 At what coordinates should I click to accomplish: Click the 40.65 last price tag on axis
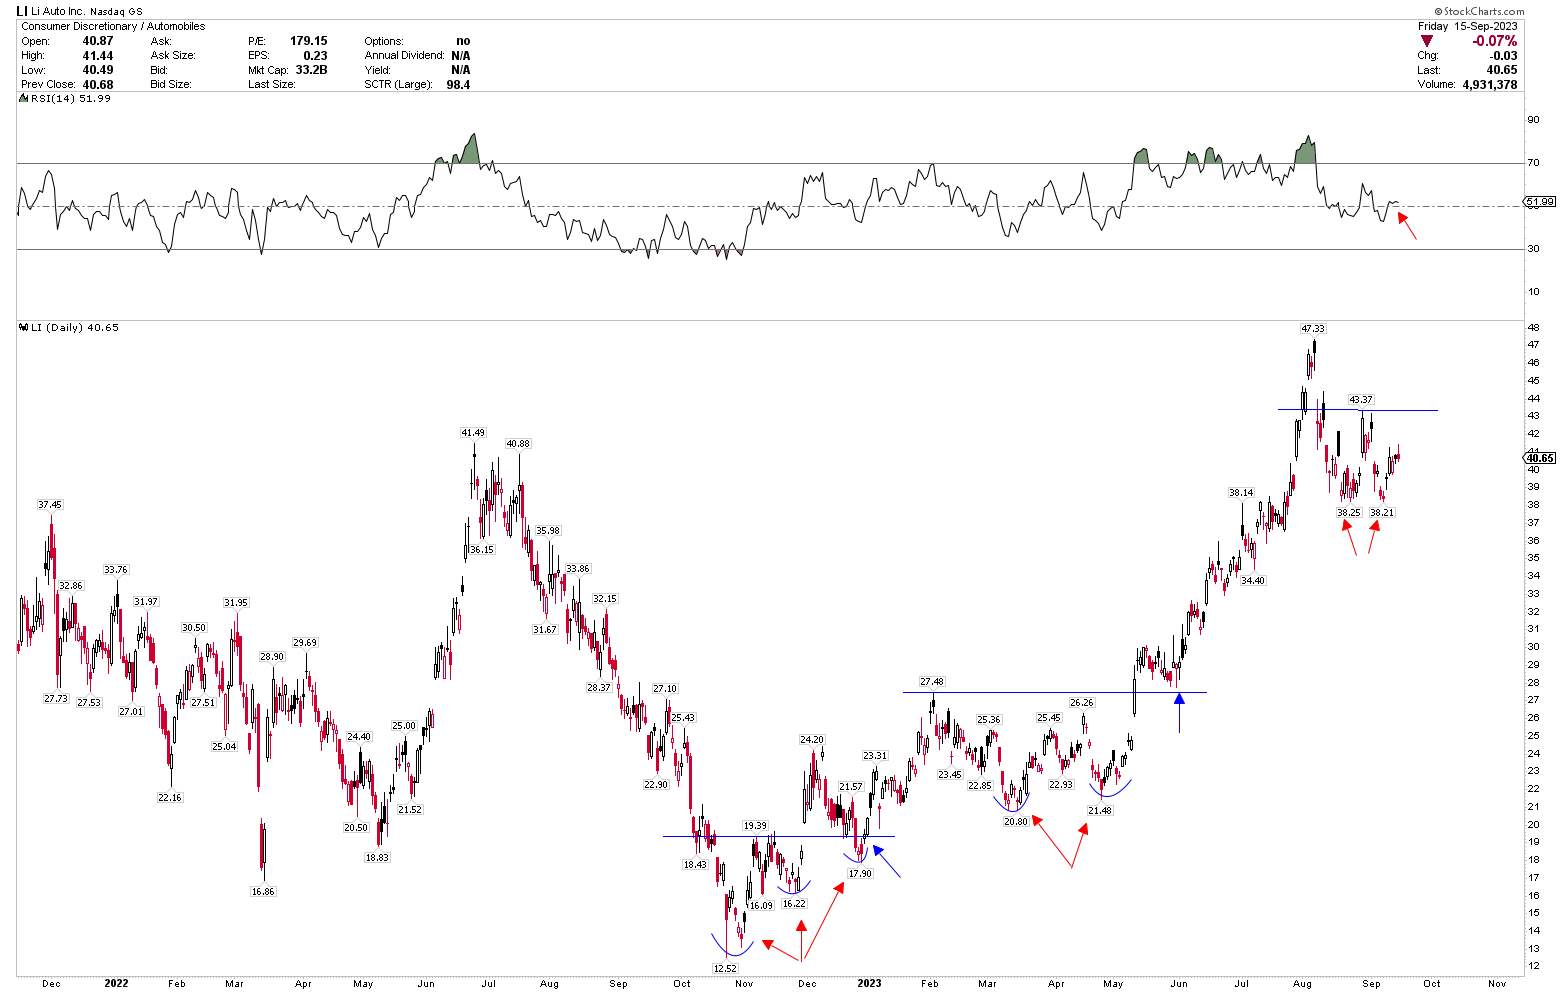[1541, 458]
